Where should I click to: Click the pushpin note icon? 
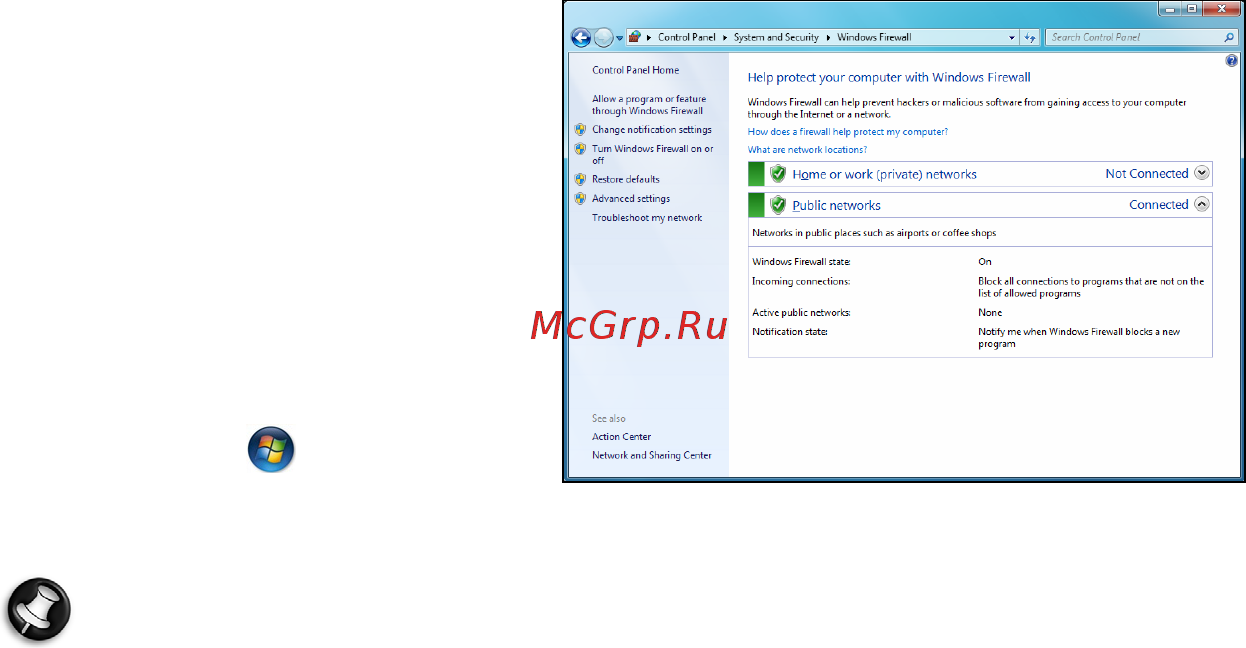(39, 608)
